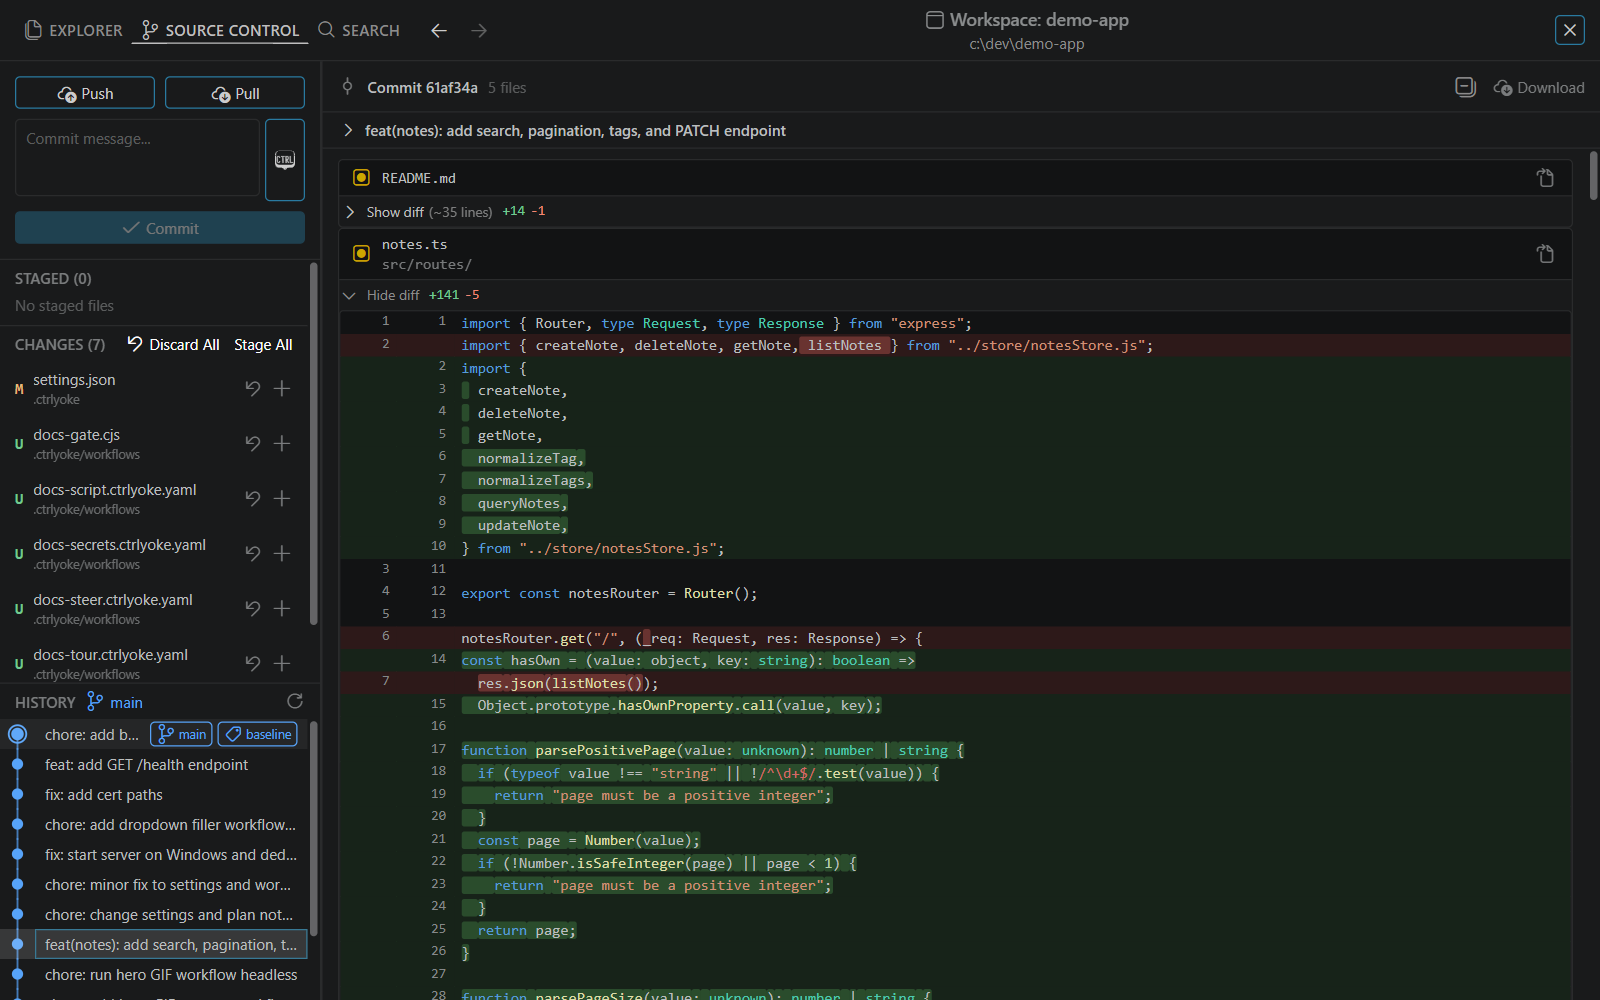
Task: Select commit 'chore: run hero GIF workflow headless'
Action: click(171, 974)
